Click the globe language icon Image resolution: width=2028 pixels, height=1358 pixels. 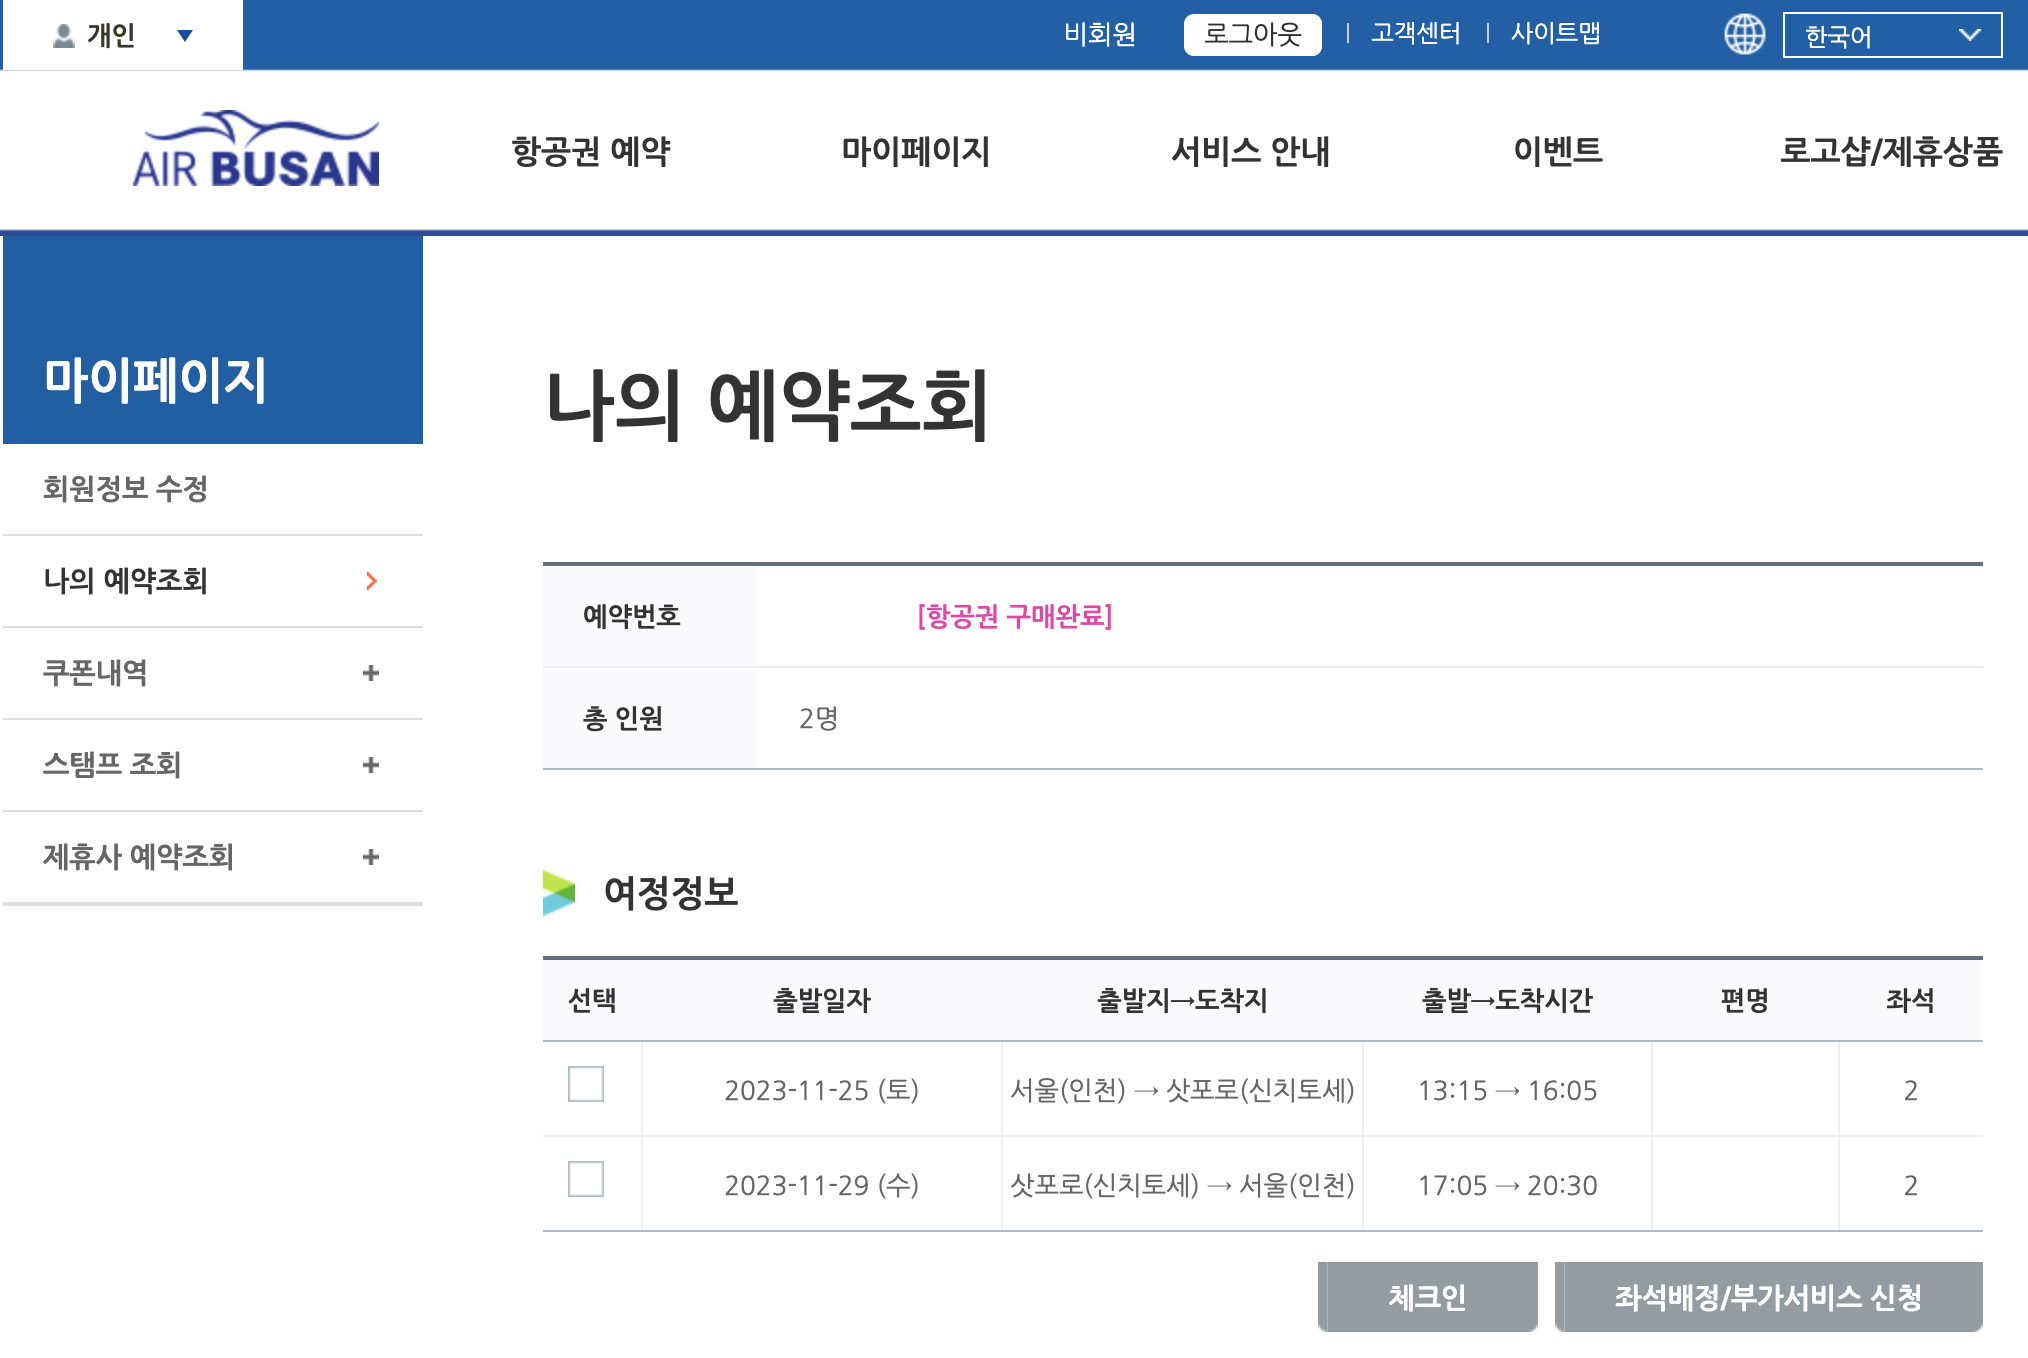1744,35
